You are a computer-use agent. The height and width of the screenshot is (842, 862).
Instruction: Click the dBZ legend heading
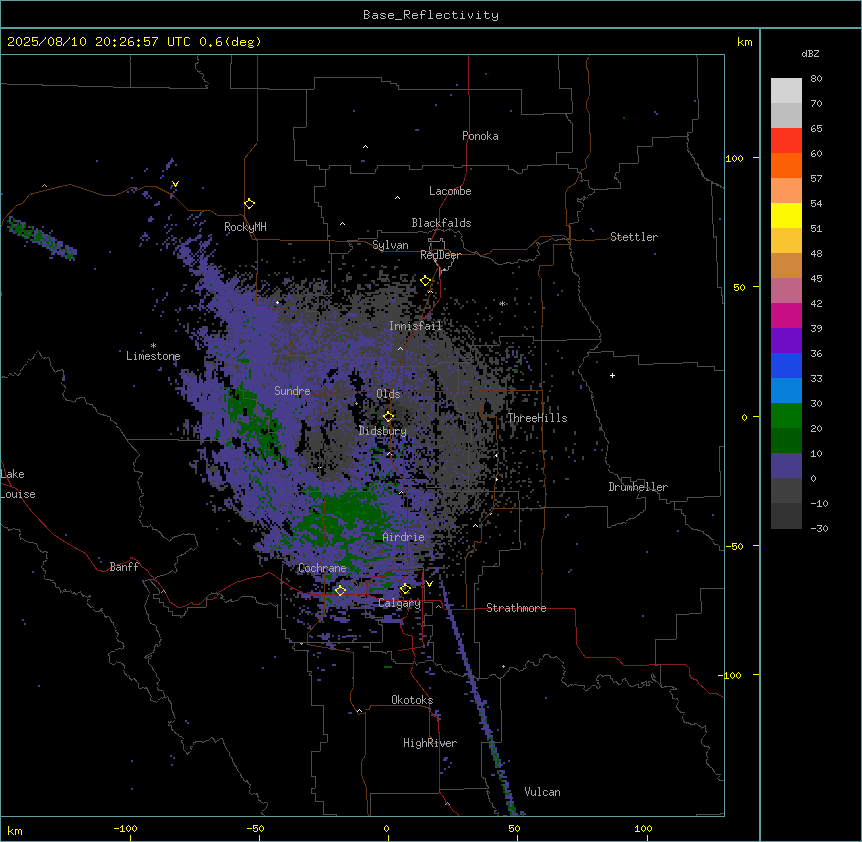pos(810,54)
